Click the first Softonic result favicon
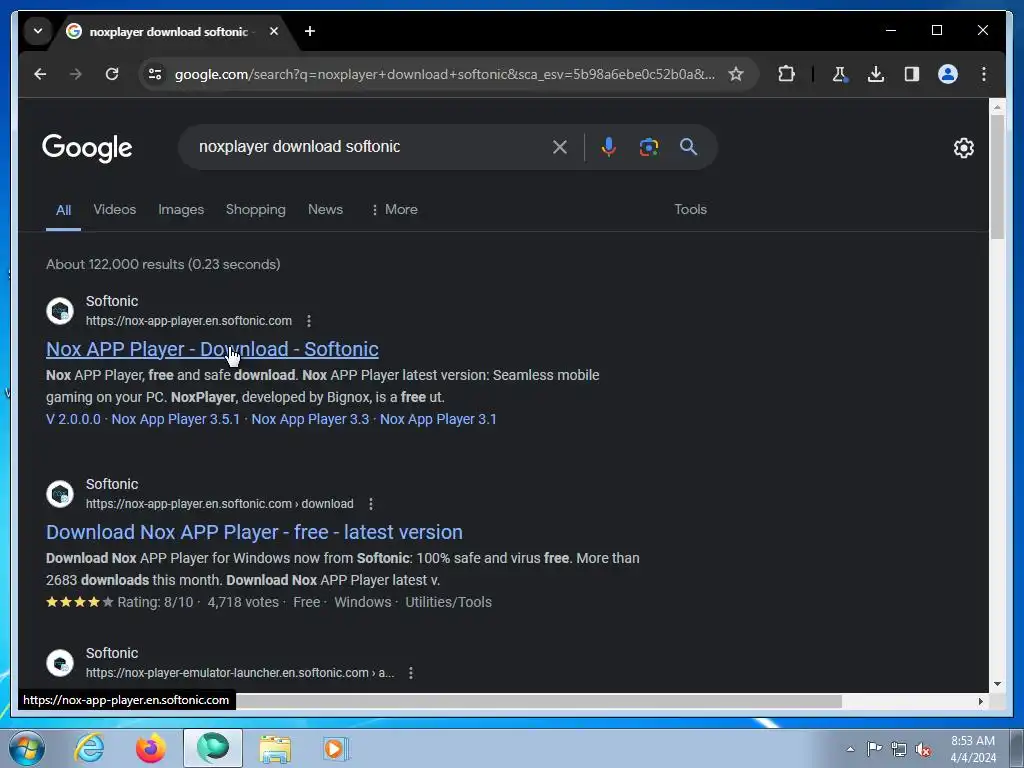The height and width of the screenshot is (768, 1024). [60, 311]
